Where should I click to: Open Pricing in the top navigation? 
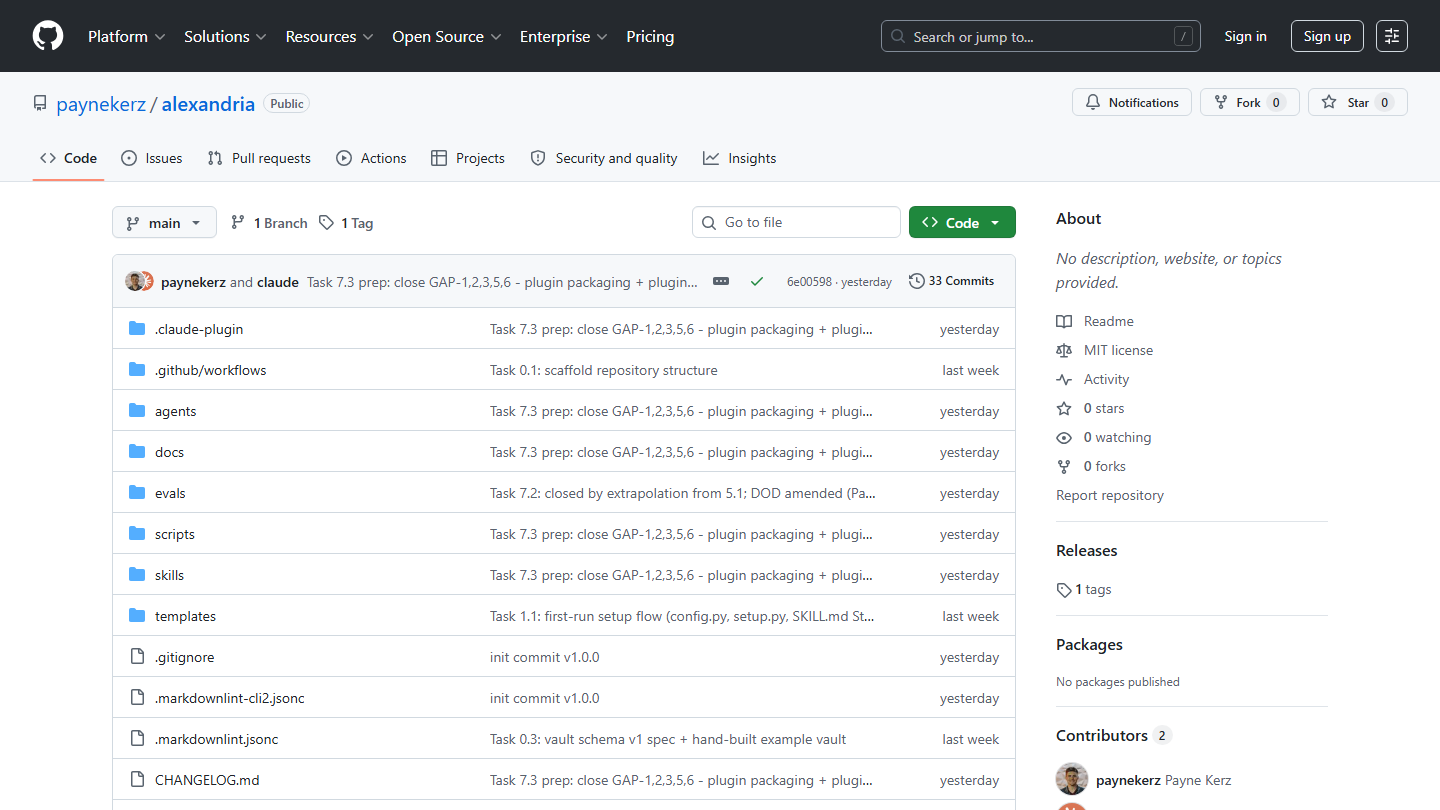[x=650, y=36]
